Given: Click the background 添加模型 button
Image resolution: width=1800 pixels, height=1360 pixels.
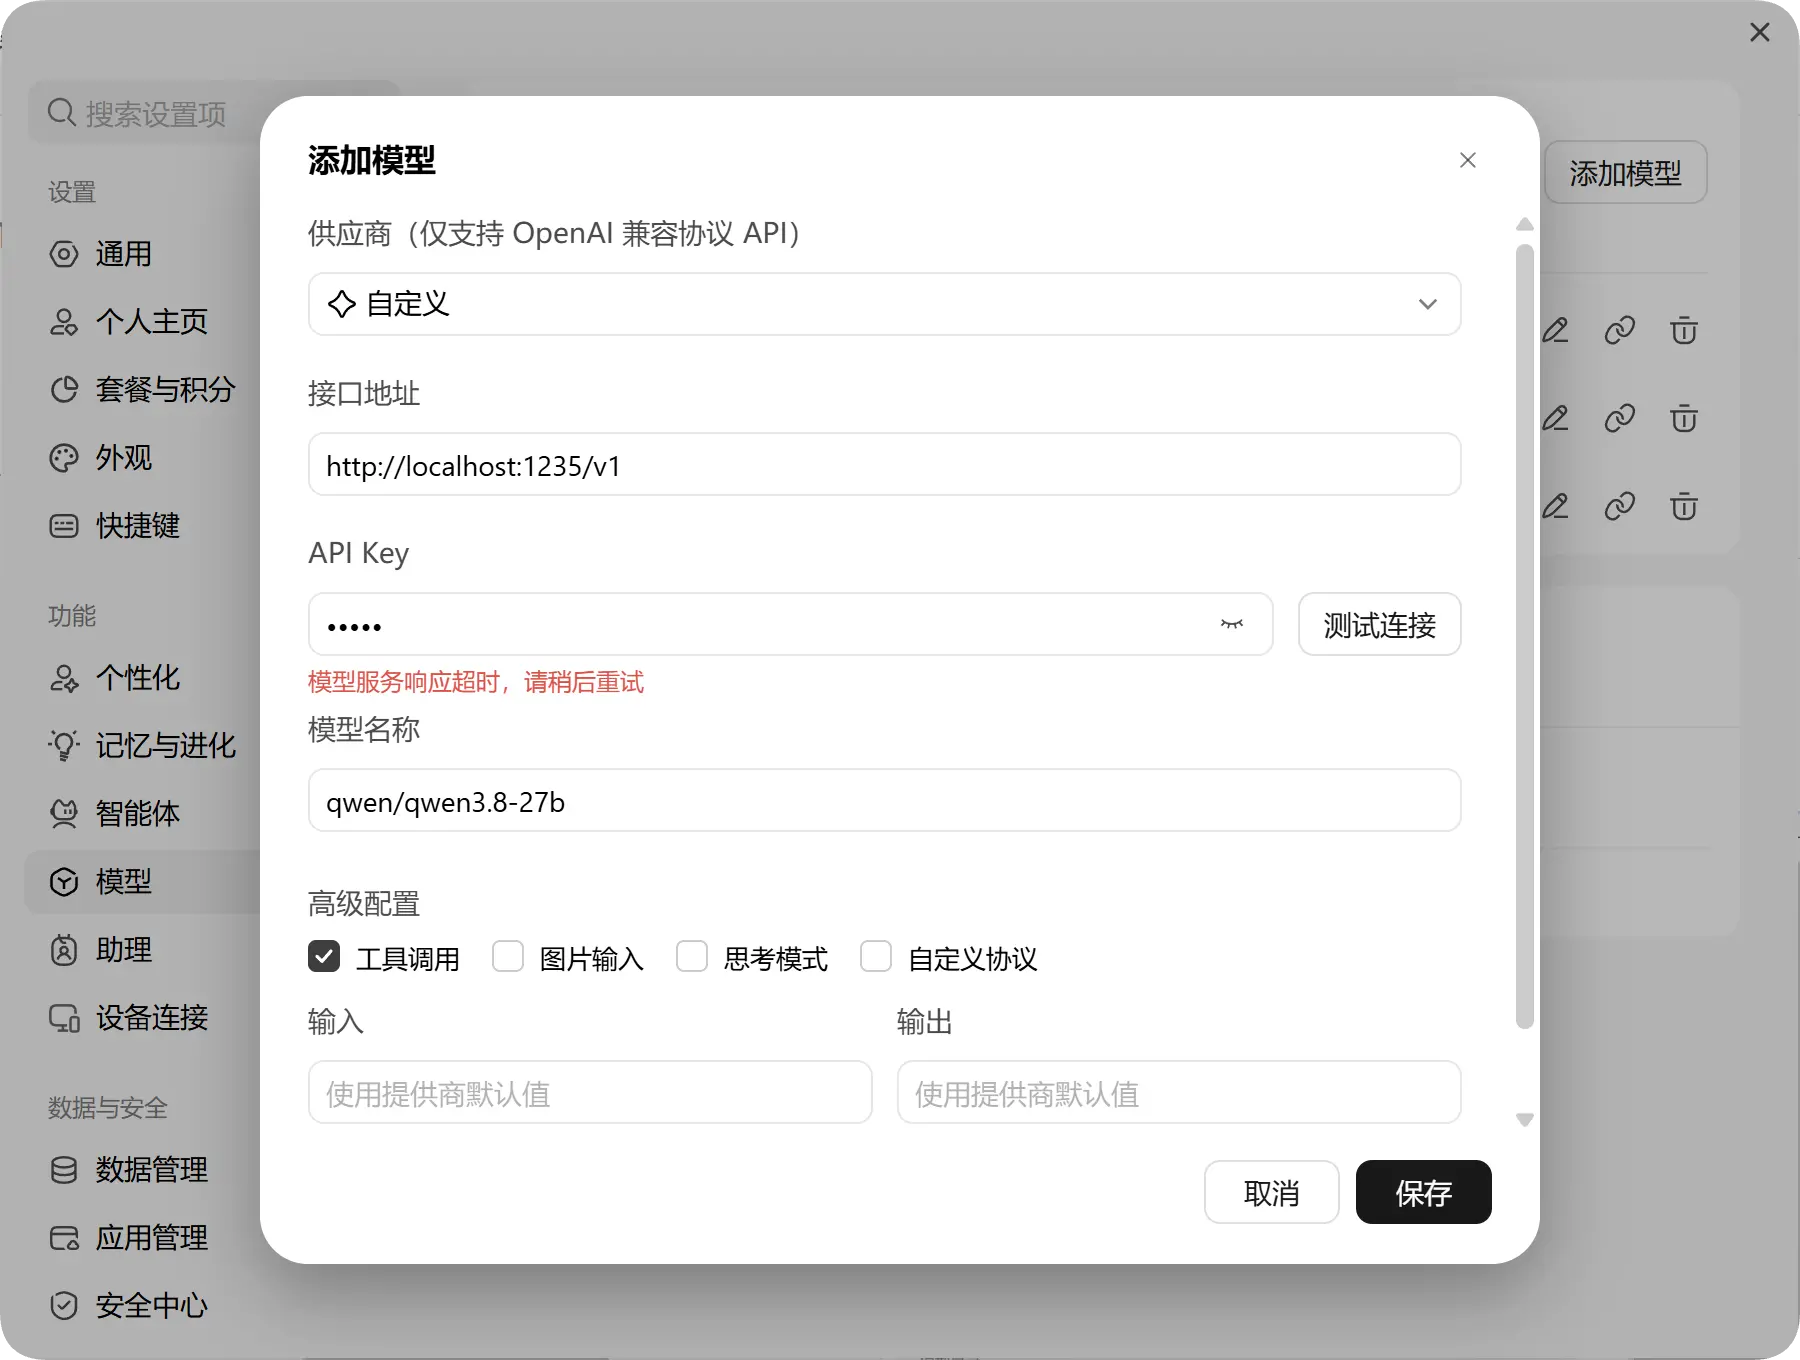Looking at the screenshot, I should pyautogui.click(x=1625, y=173).
